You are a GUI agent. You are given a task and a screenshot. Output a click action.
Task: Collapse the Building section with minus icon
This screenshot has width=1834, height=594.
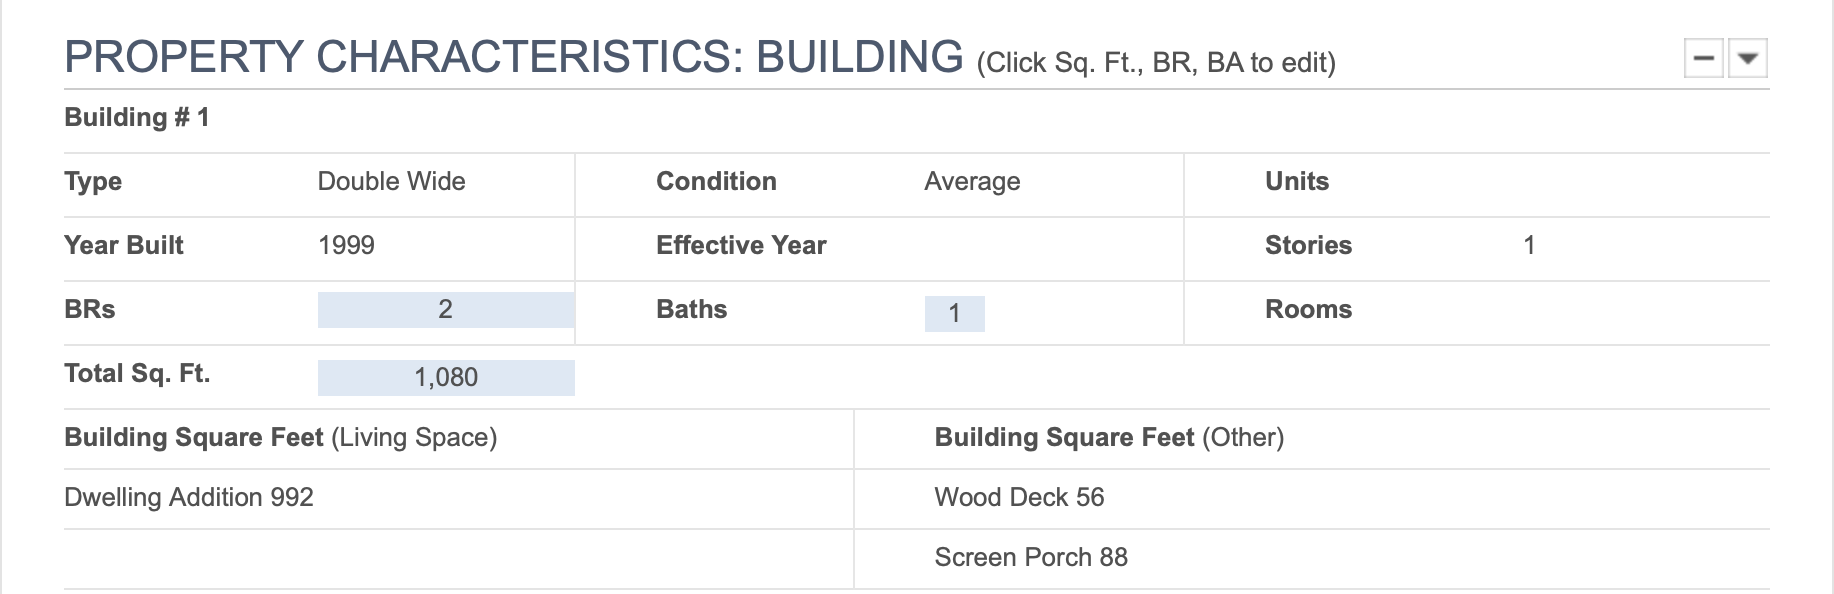point(1704,58)
